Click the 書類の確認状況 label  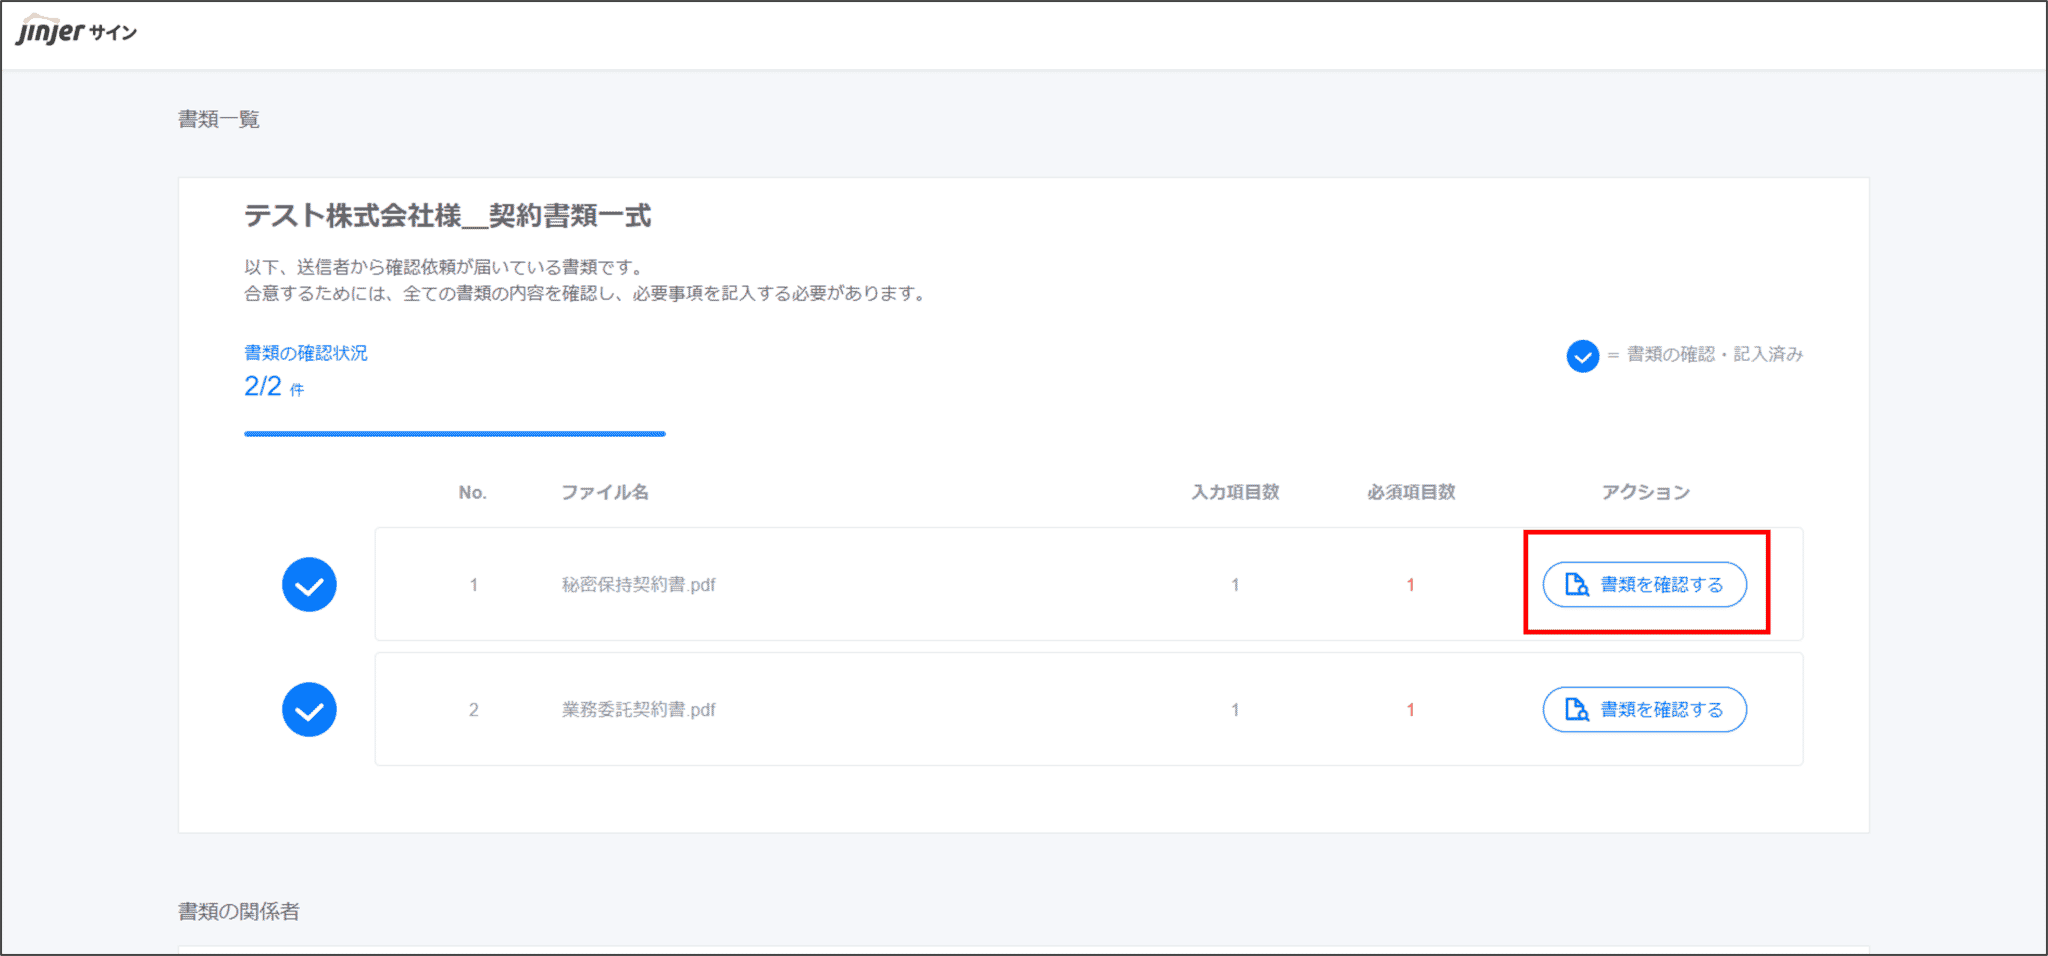click(305, 353)
